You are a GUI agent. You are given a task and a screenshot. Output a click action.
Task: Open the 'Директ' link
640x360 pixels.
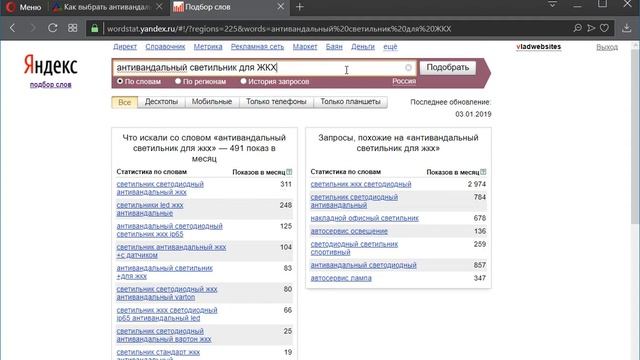point(125,47)
